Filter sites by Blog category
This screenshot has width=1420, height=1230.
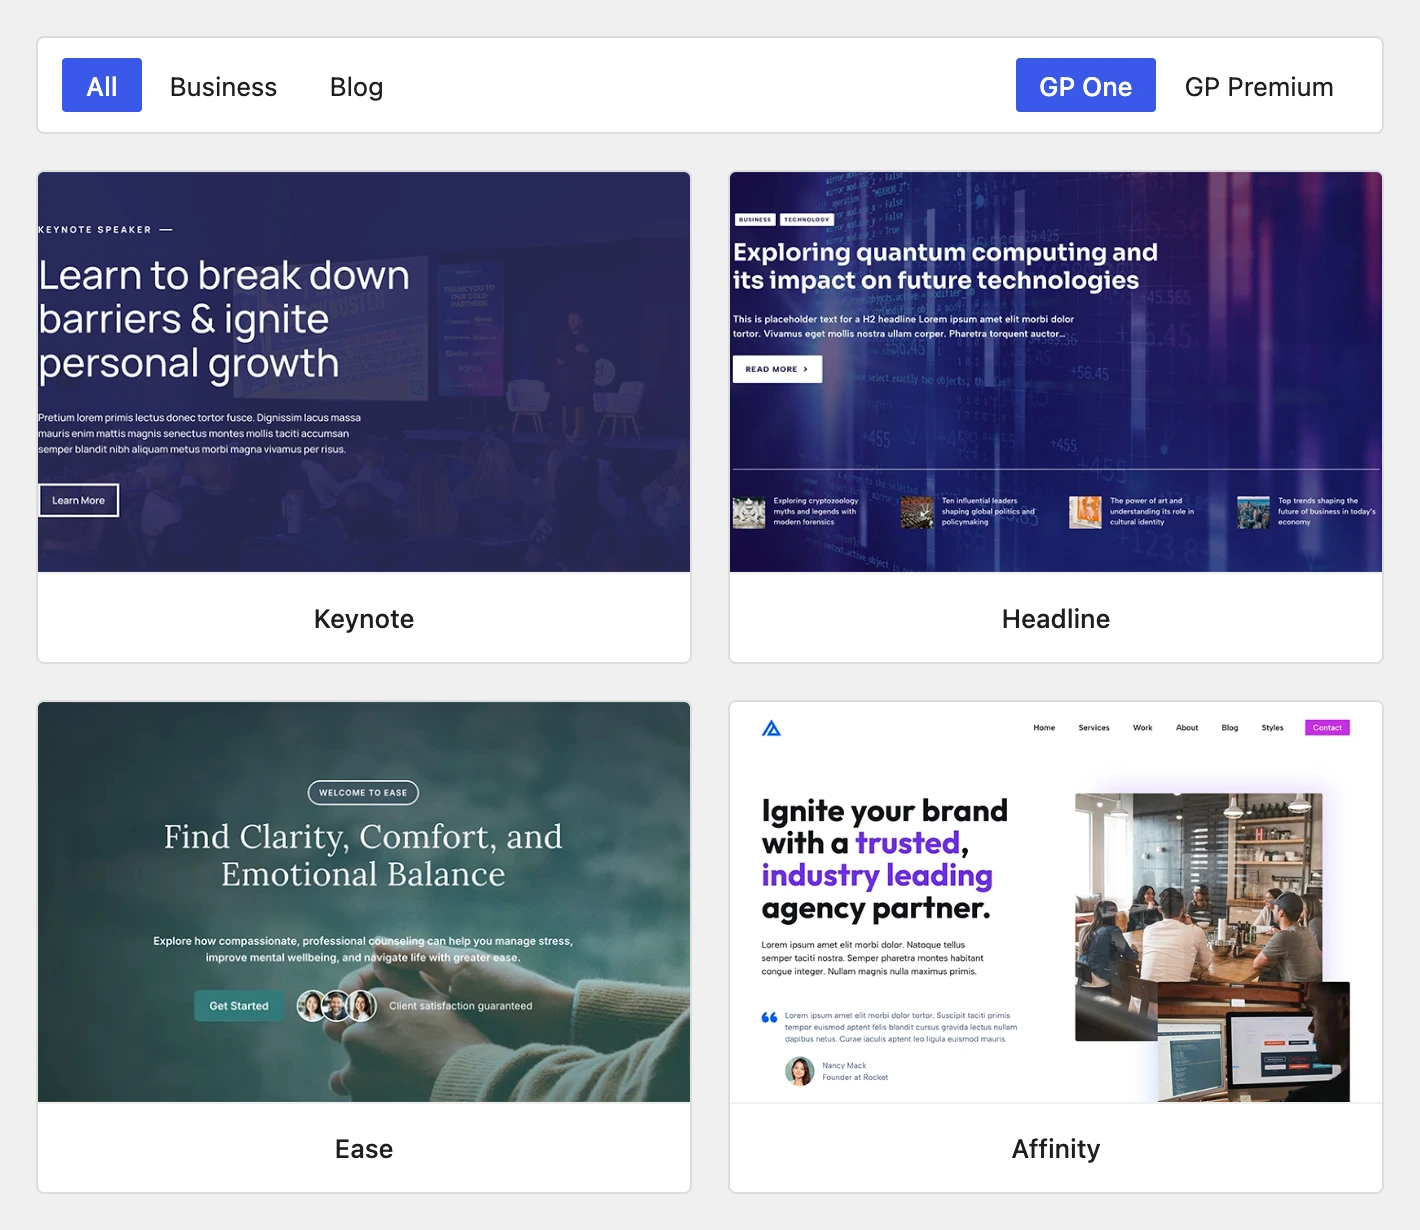pyautogui.click(x=356, y=86)
